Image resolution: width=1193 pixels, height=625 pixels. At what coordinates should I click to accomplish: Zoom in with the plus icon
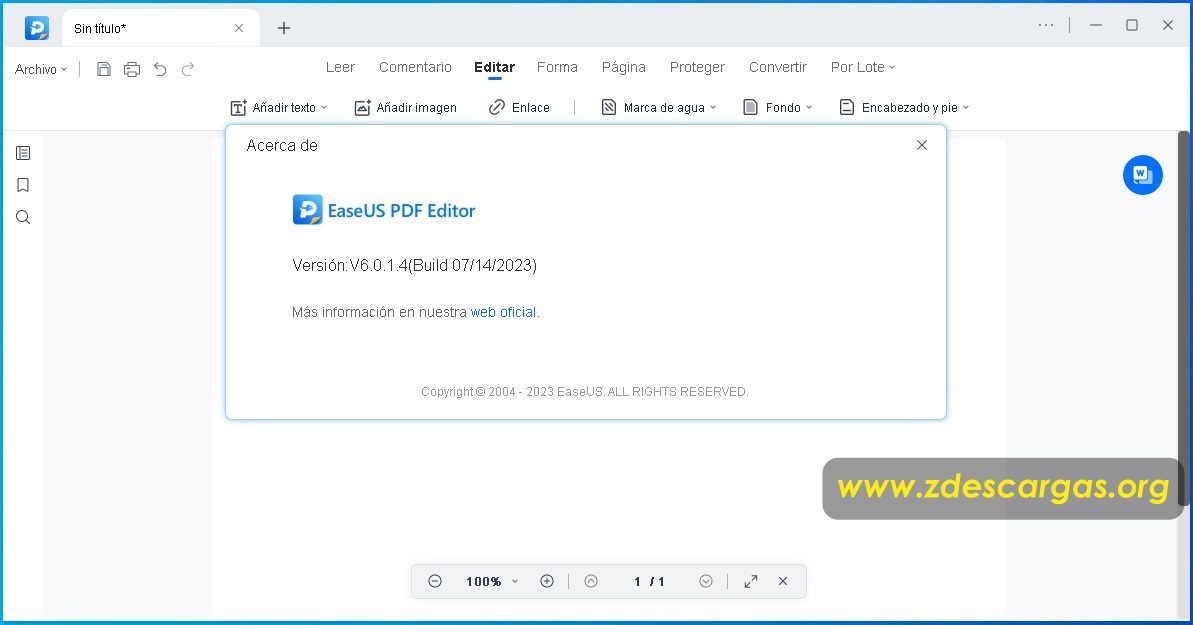point(546,581)
